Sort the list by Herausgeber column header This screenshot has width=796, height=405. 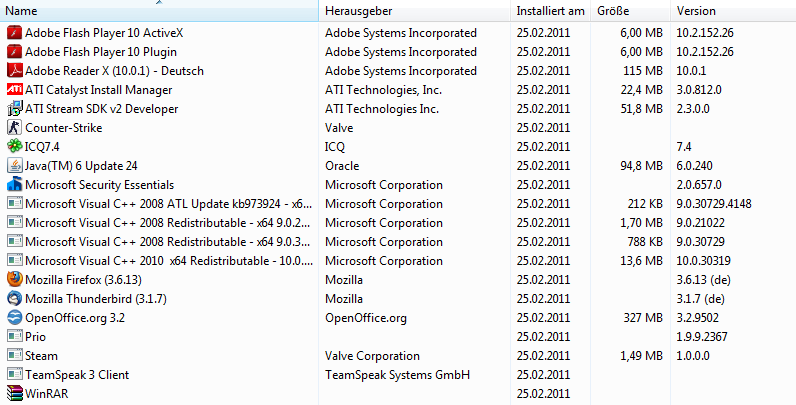point(415,11)
